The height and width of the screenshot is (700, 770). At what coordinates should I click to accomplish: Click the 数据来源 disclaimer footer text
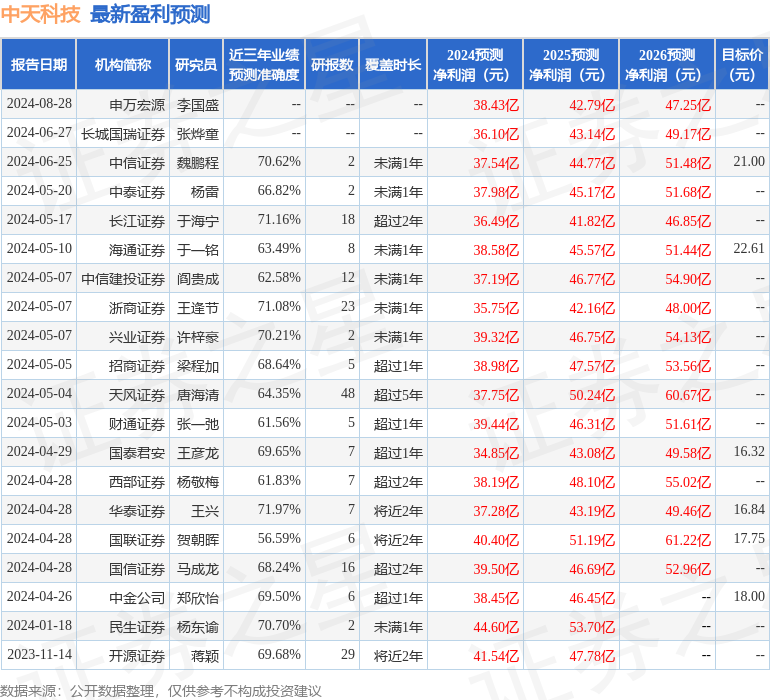pyautogui.click(x=161, y=691)
